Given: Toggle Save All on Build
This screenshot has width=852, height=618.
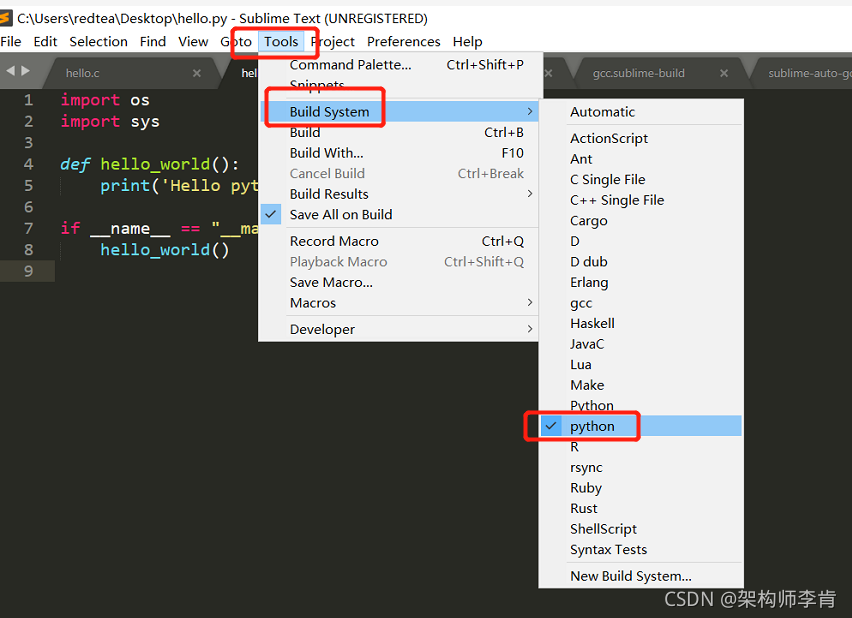Looking at the screenshot, I should (400, 215).
